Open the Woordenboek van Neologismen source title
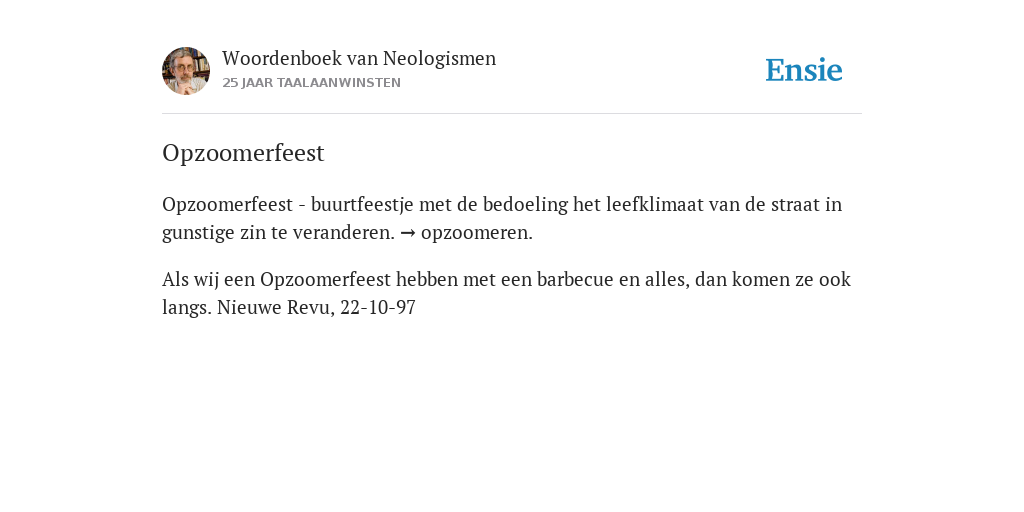The height and width of the screenshot is (512, 1024). [x=359, y=58]
